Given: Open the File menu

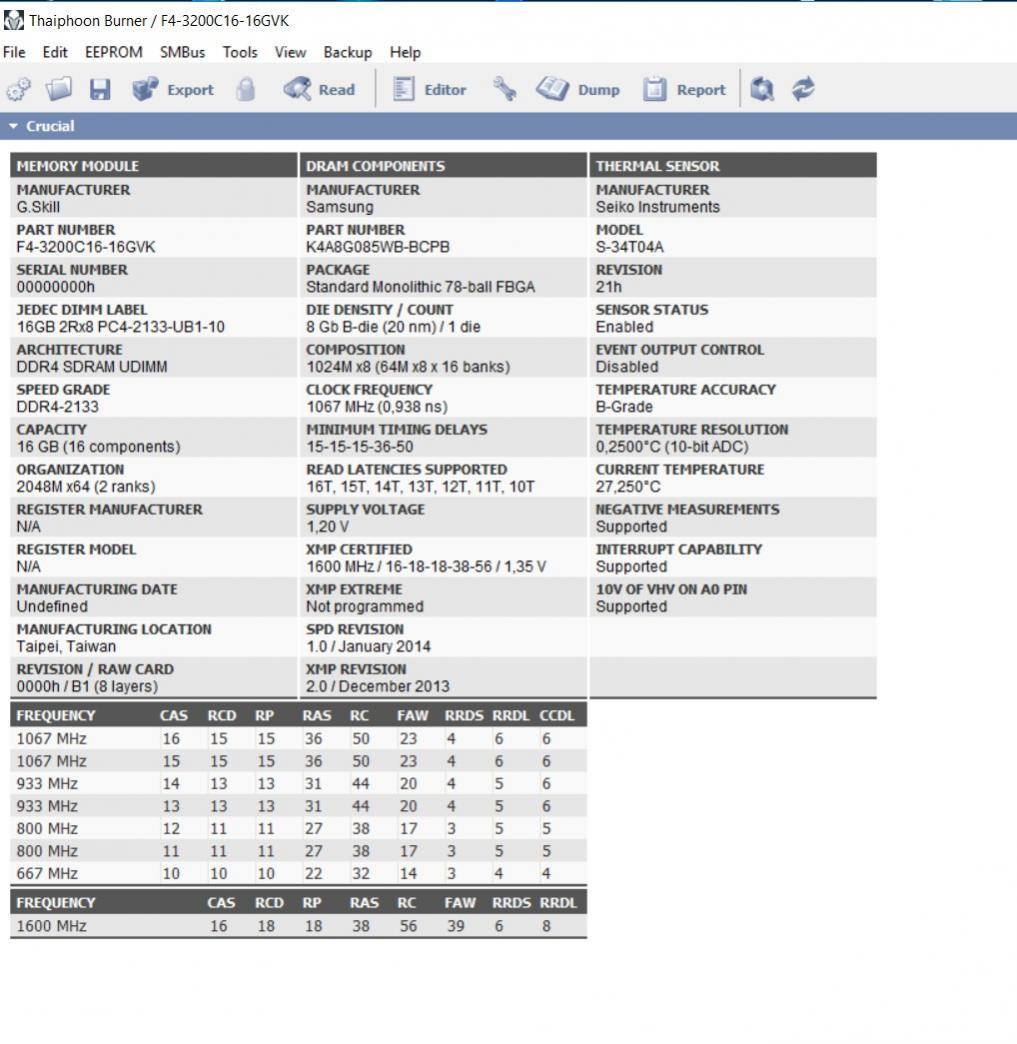Looking at the screenshot, I should 14,52.
